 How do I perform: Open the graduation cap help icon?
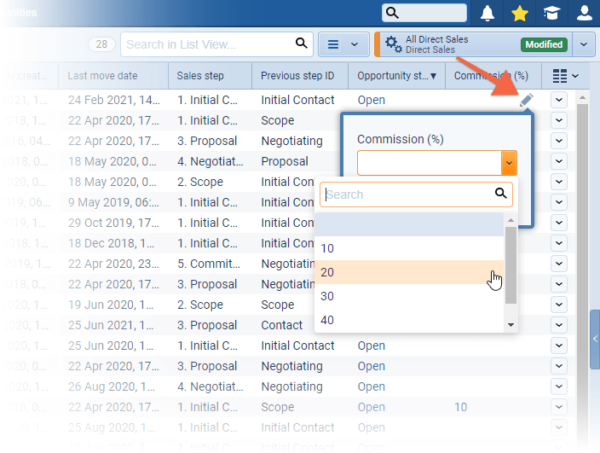click(x=551, y=13)
